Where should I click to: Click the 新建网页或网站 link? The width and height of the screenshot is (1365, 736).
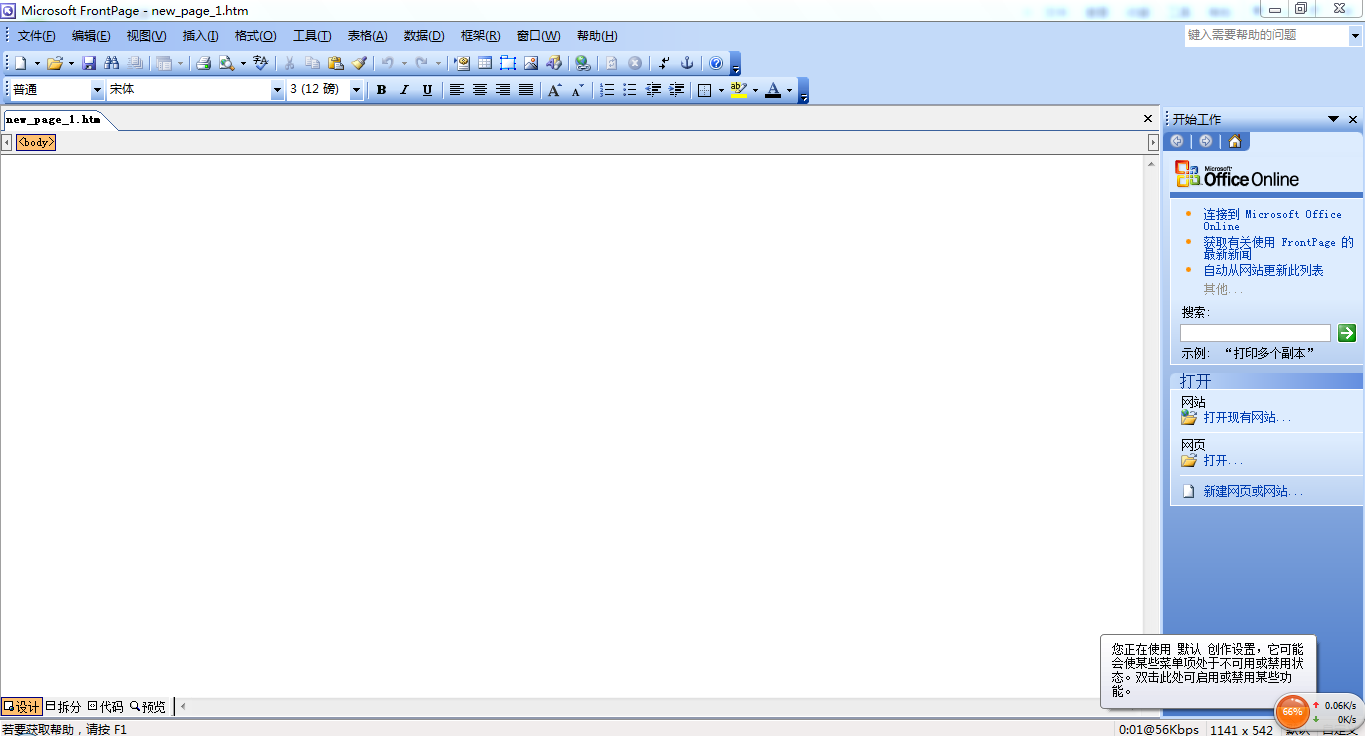coord(1253,490)
